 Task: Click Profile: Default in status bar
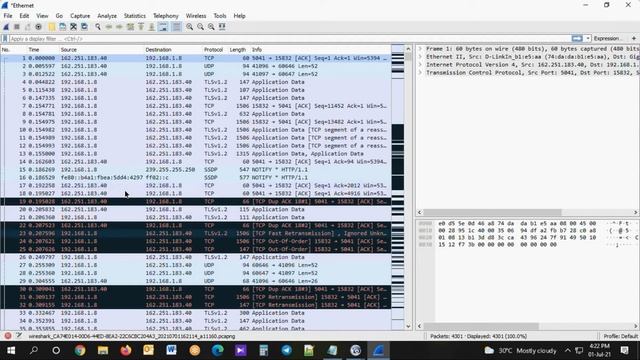coord(620,336)
